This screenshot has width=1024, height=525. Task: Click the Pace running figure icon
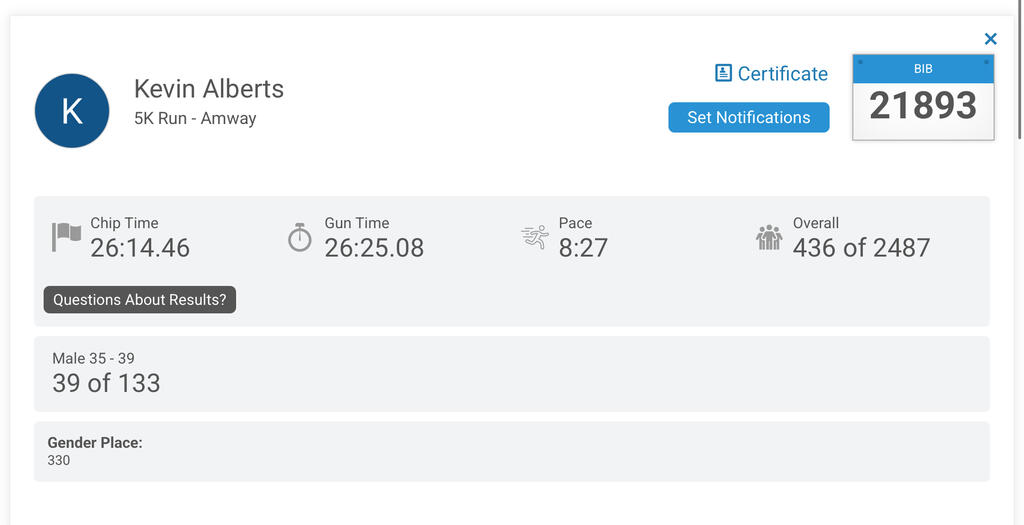pos(536,236)
